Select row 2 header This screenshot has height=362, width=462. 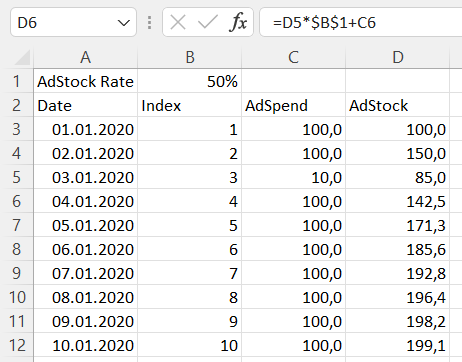(17, 105)
